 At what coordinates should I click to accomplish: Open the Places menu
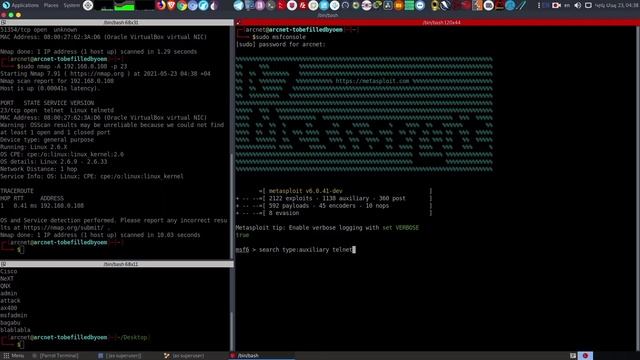(x=51, y=5)
